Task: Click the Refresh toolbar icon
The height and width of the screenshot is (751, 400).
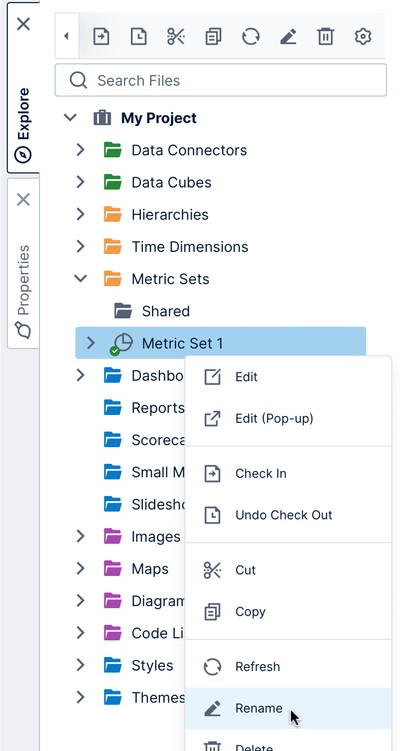Action: 251,36
